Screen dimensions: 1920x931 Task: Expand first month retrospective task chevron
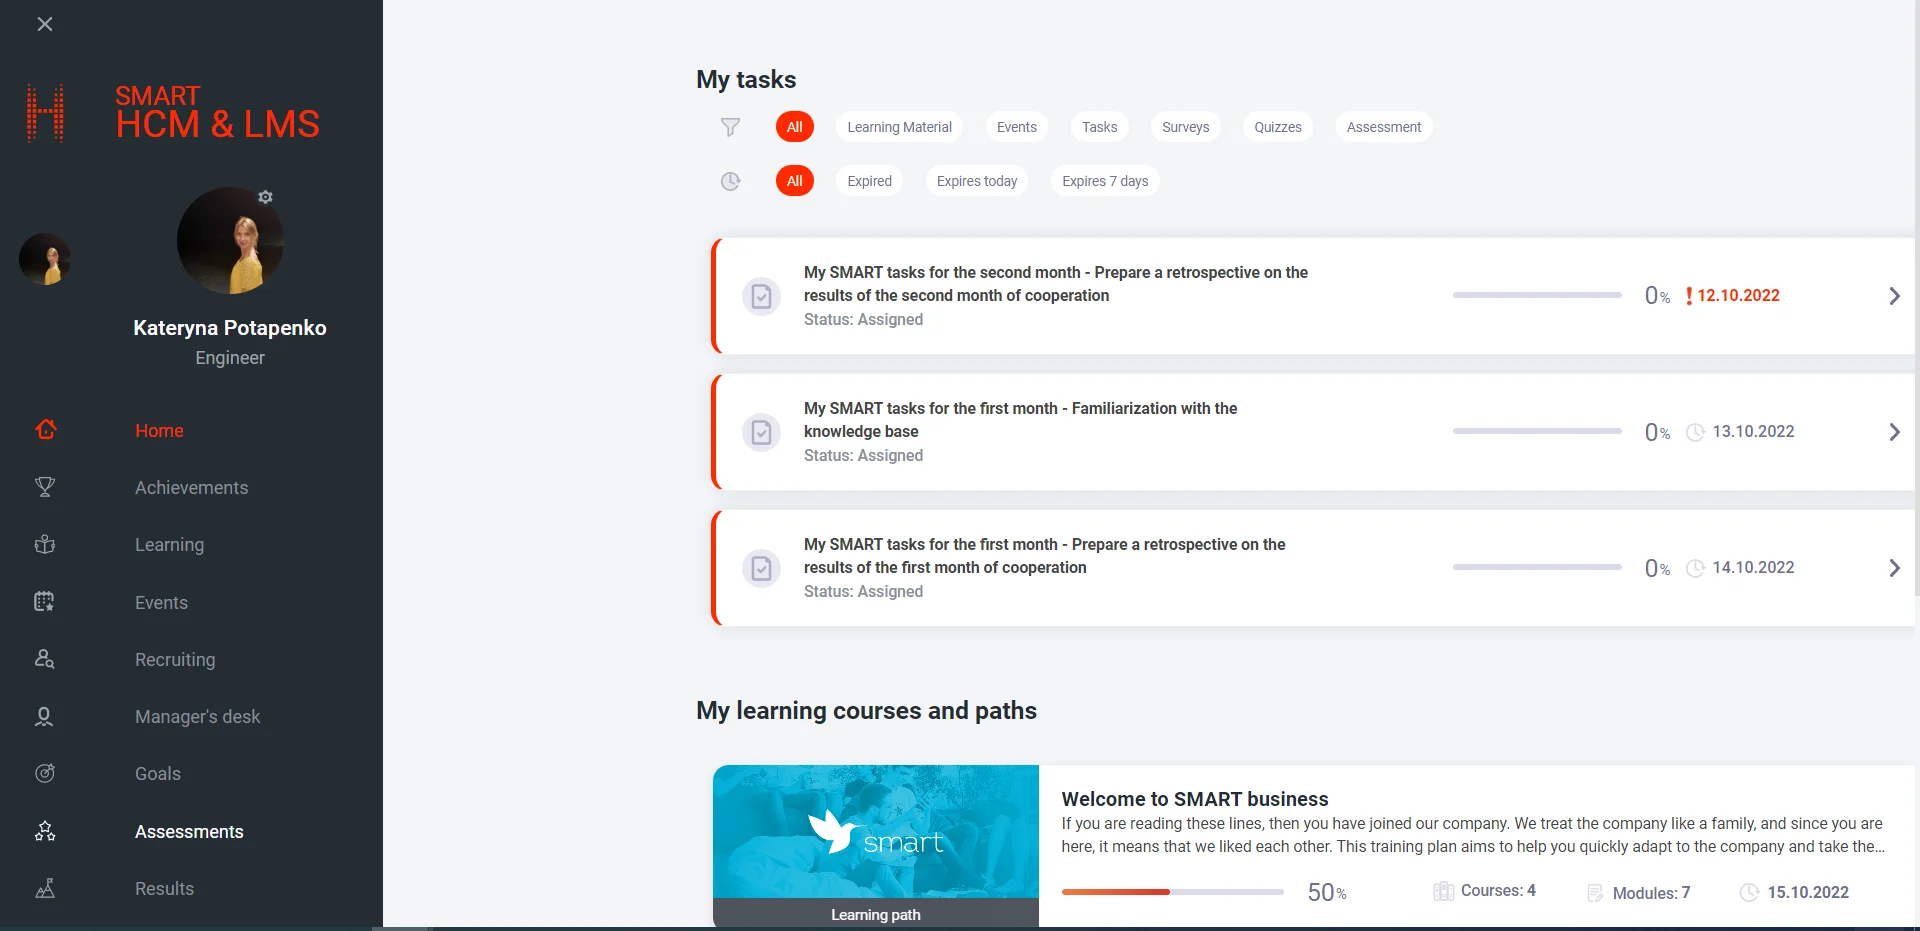click(1894, 568)
